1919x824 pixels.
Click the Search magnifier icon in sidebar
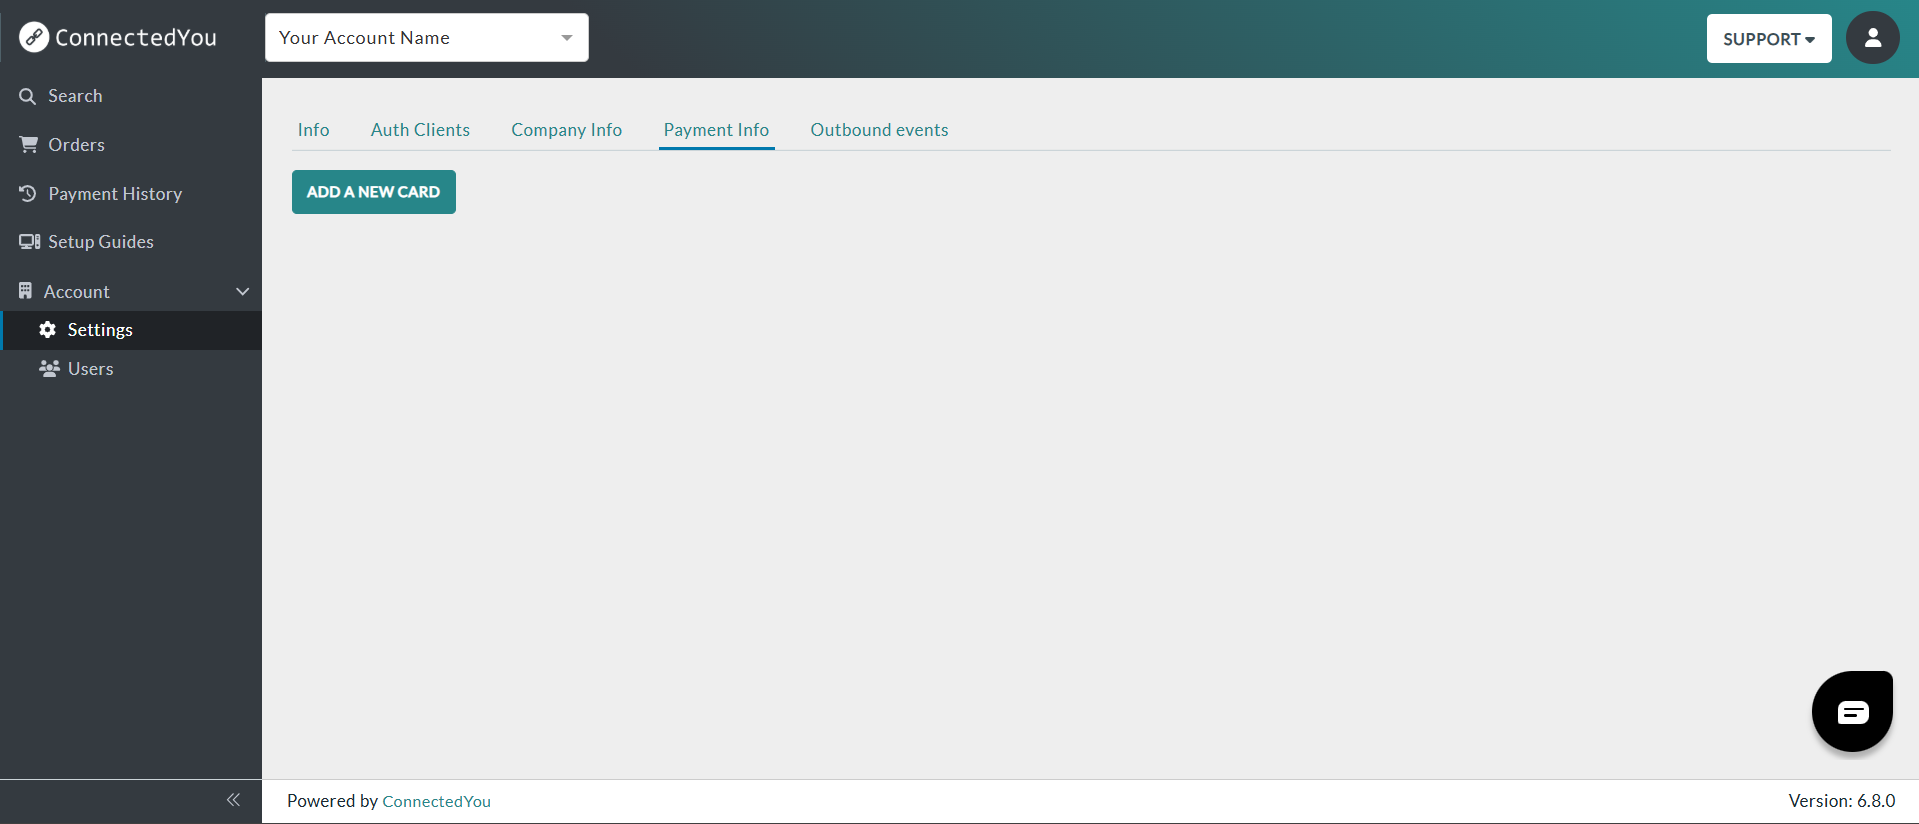tap(28, 96)
